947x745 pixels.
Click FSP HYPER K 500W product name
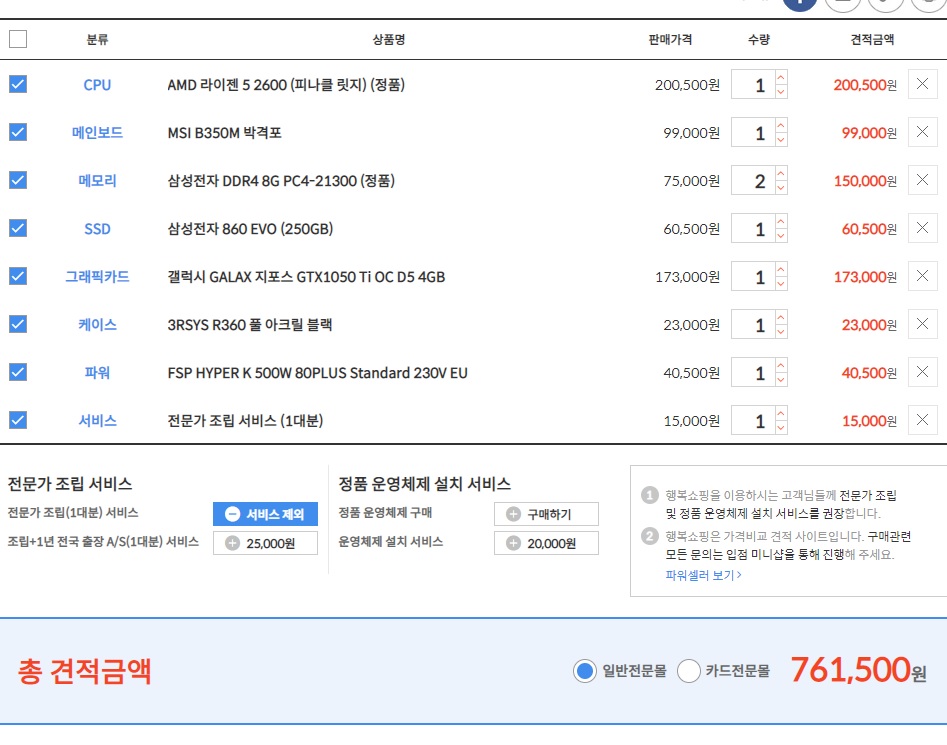(x=317, y=372)
